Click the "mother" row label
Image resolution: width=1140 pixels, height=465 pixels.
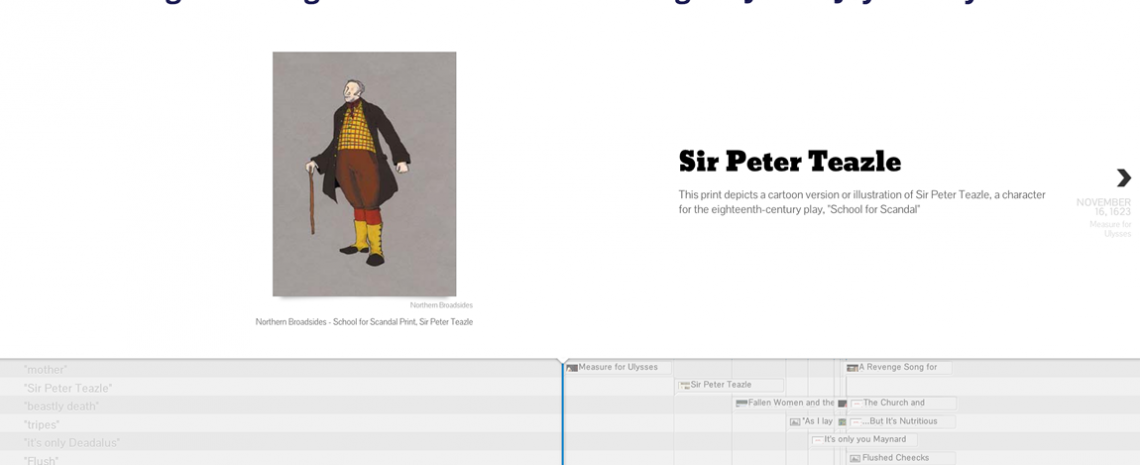(x=45, y=370)
